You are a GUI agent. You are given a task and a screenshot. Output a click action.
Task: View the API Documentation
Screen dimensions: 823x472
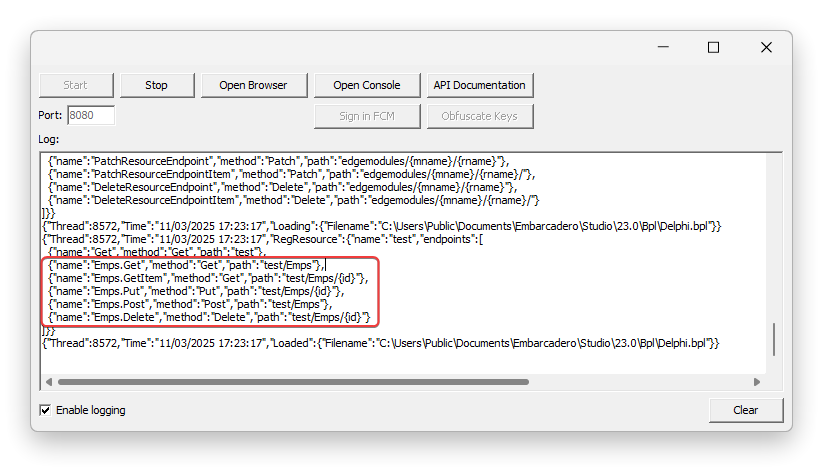[x=480, y=85]
